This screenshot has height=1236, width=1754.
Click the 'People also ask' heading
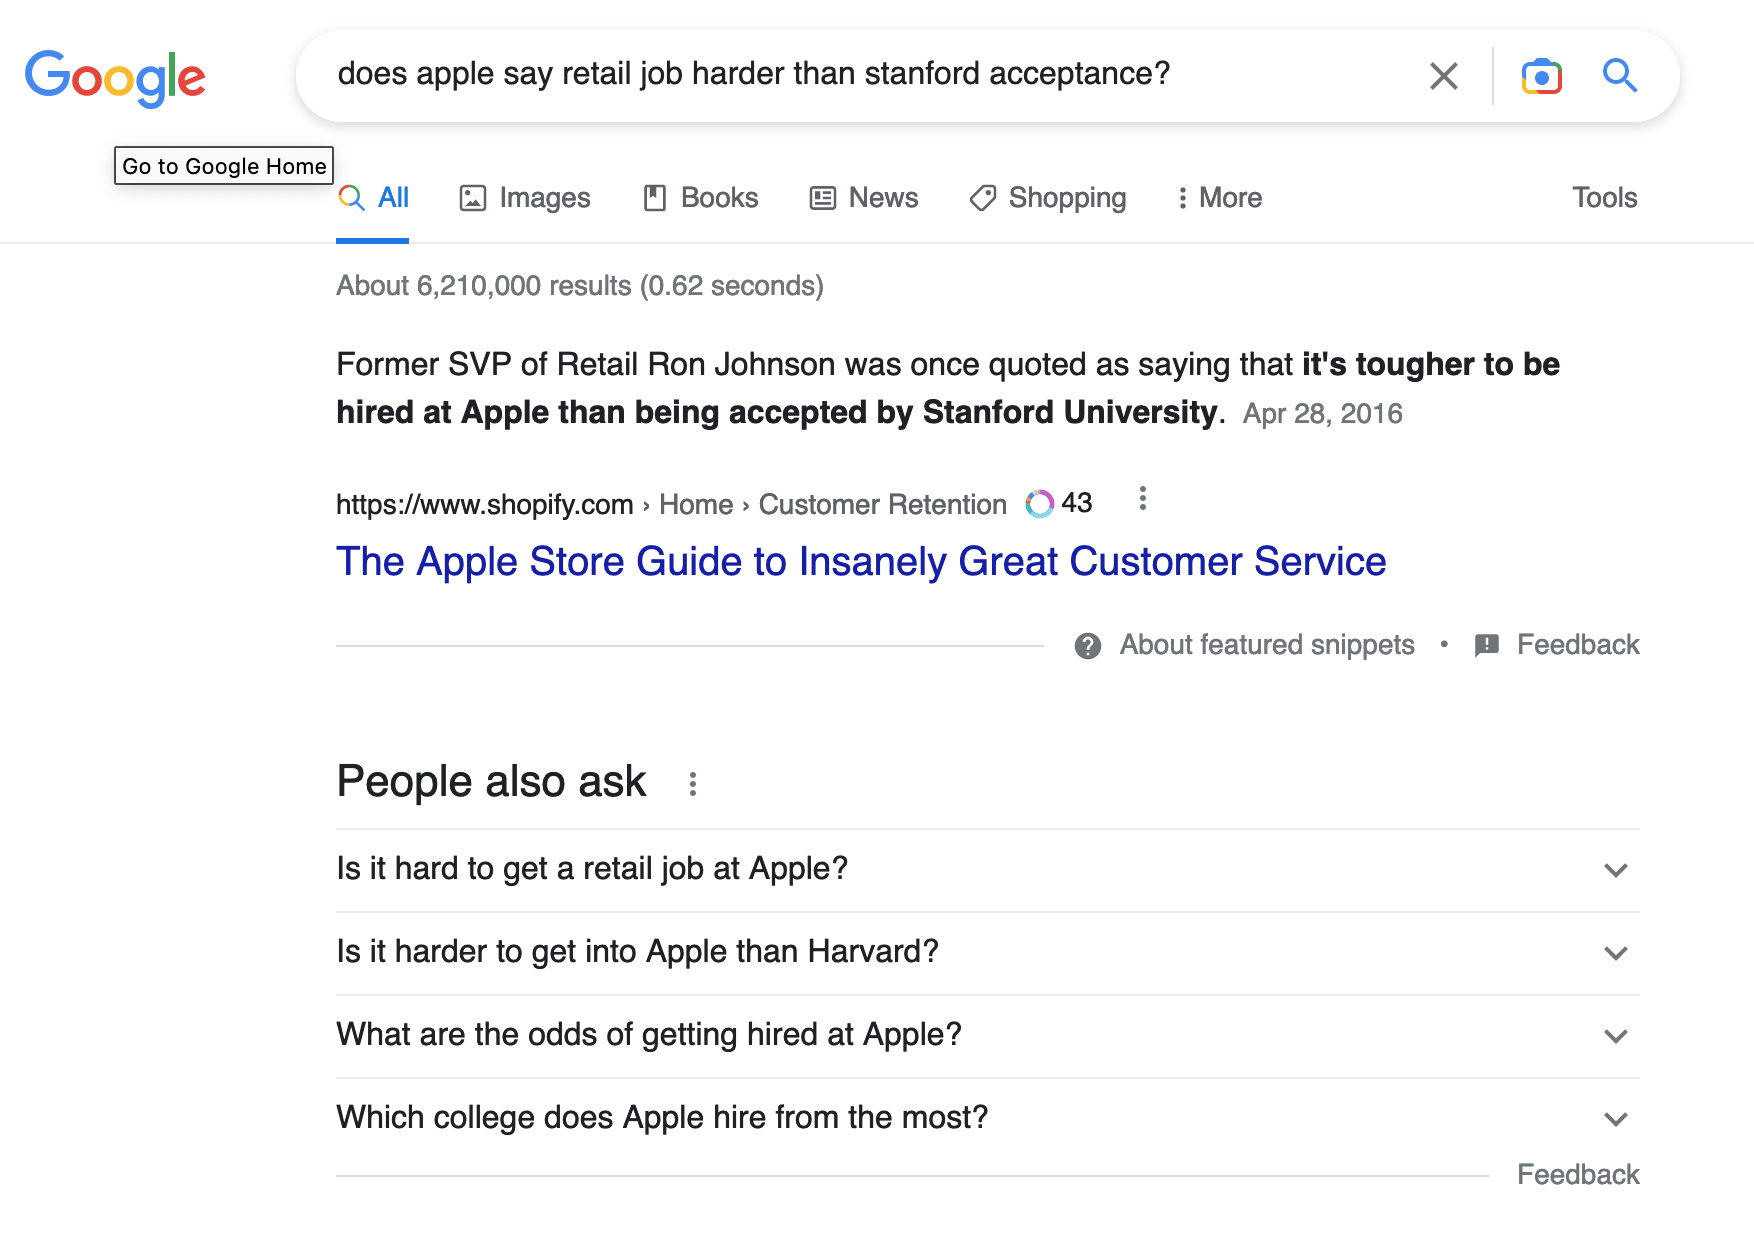pos(491,782)
